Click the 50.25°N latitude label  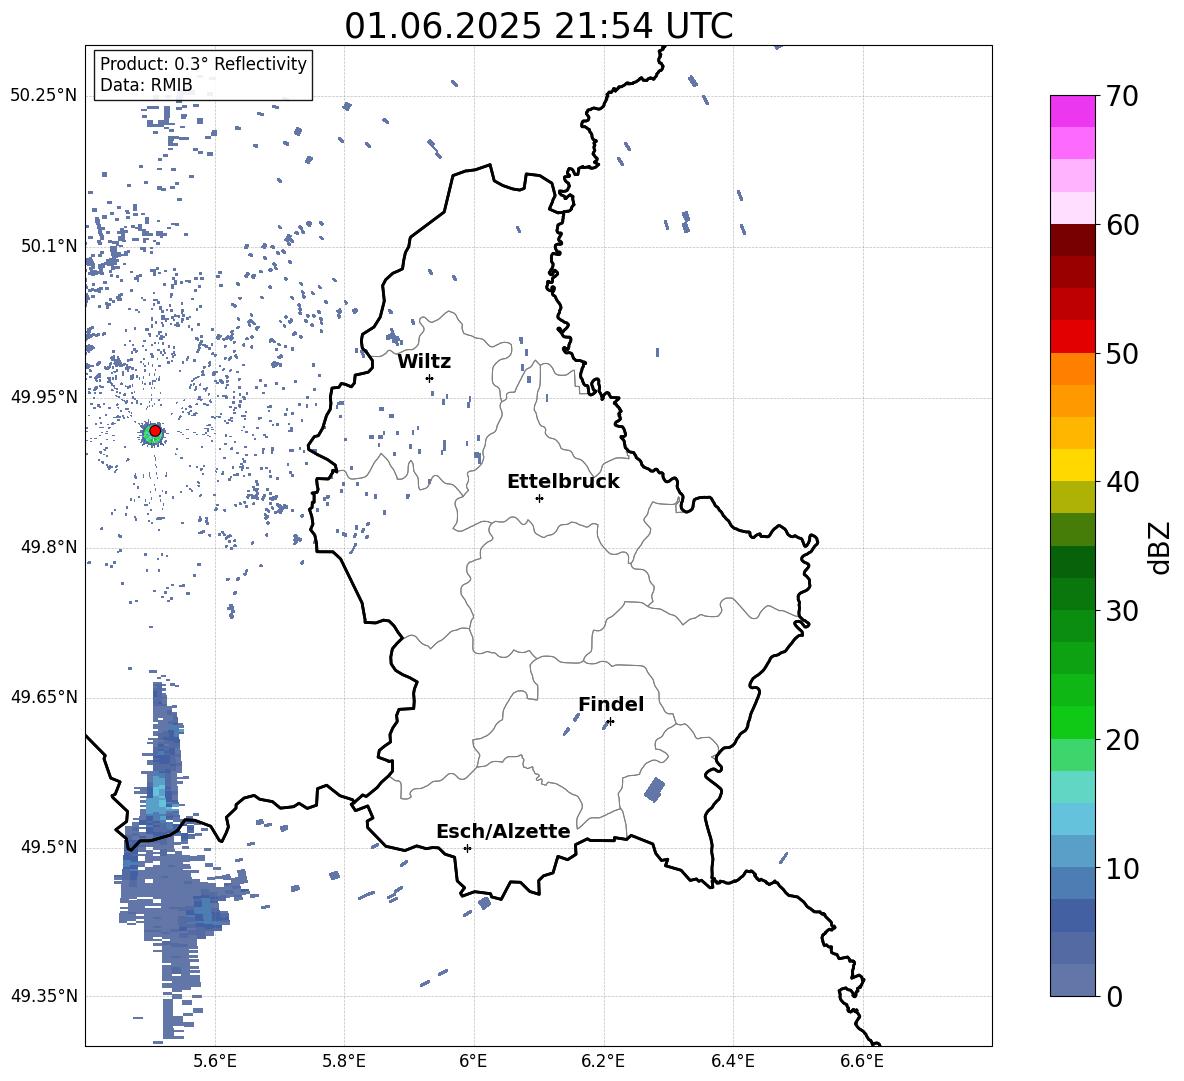pyautogui.click(x=44, y=96)
